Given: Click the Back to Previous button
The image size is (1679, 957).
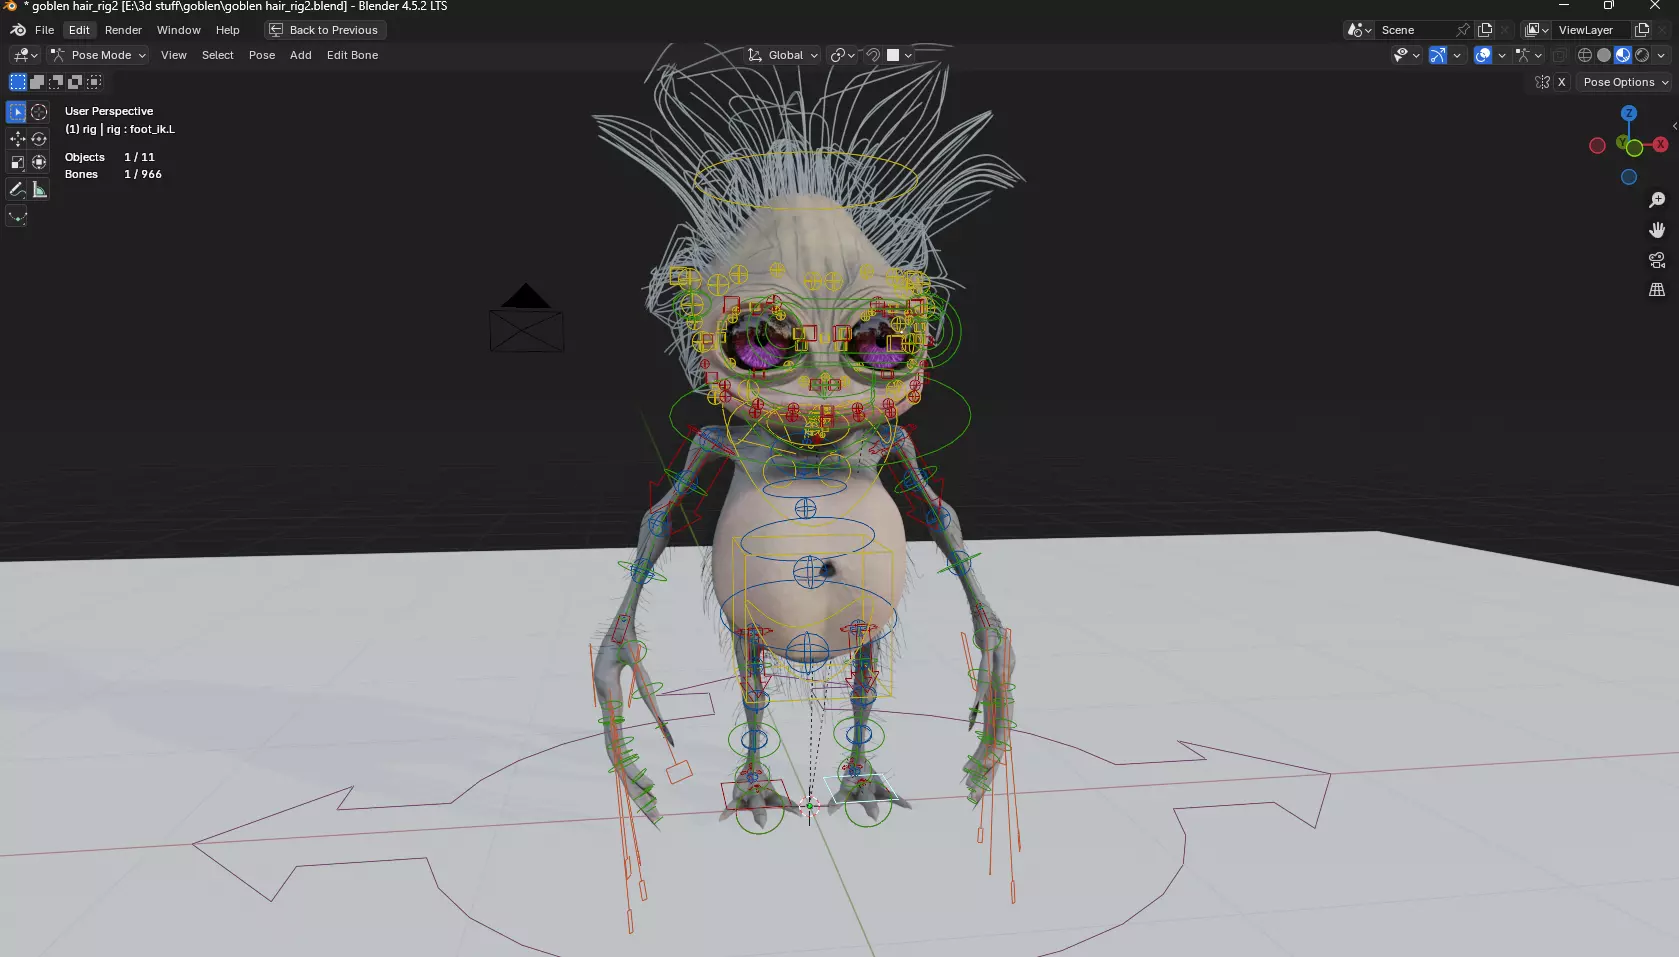Looking at the screenshot, I should pyautogui.click(x=325, y=30).
